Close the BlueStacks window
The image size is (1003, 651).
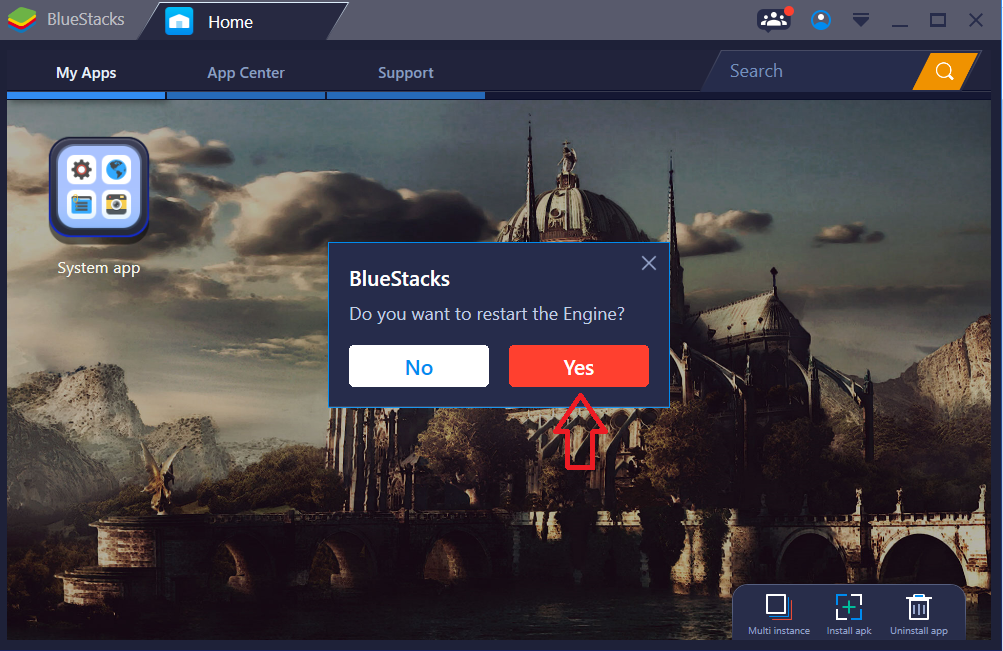point(975,20)
